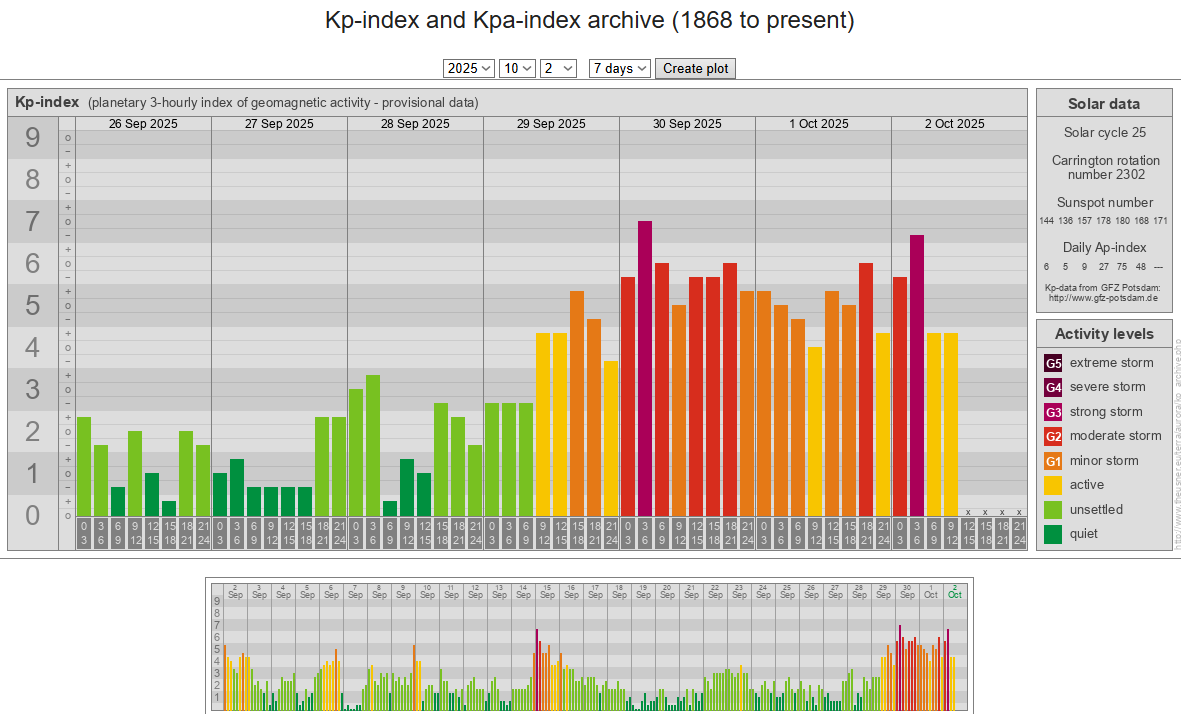Expand the '7 days' range dropdown
This screenshot has width=1181, height=714.
click(x=620, y=68)
